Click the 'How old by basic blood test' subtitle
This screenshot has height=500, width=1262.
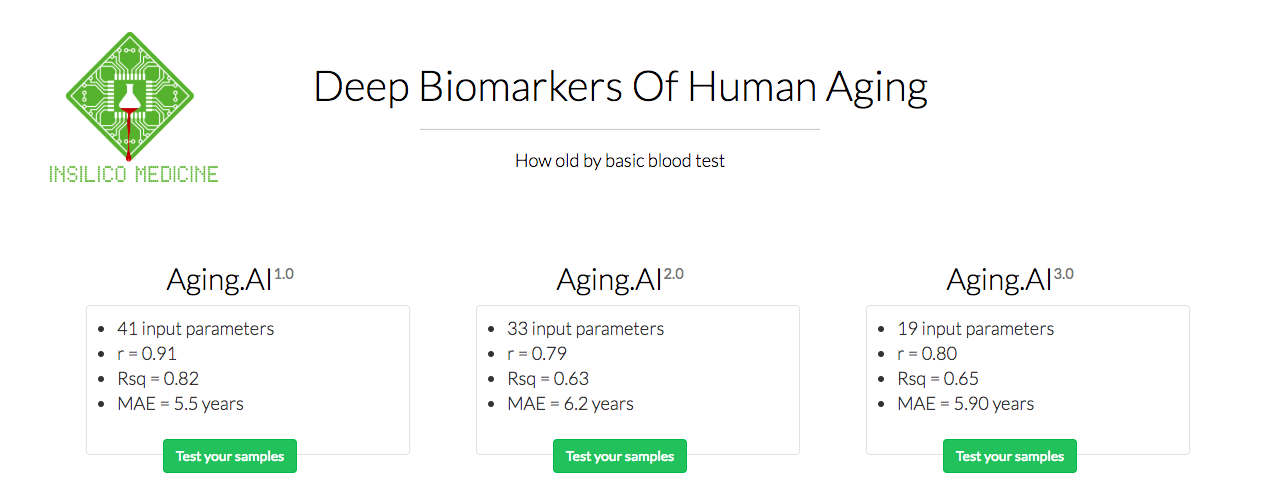pos(620,160)
